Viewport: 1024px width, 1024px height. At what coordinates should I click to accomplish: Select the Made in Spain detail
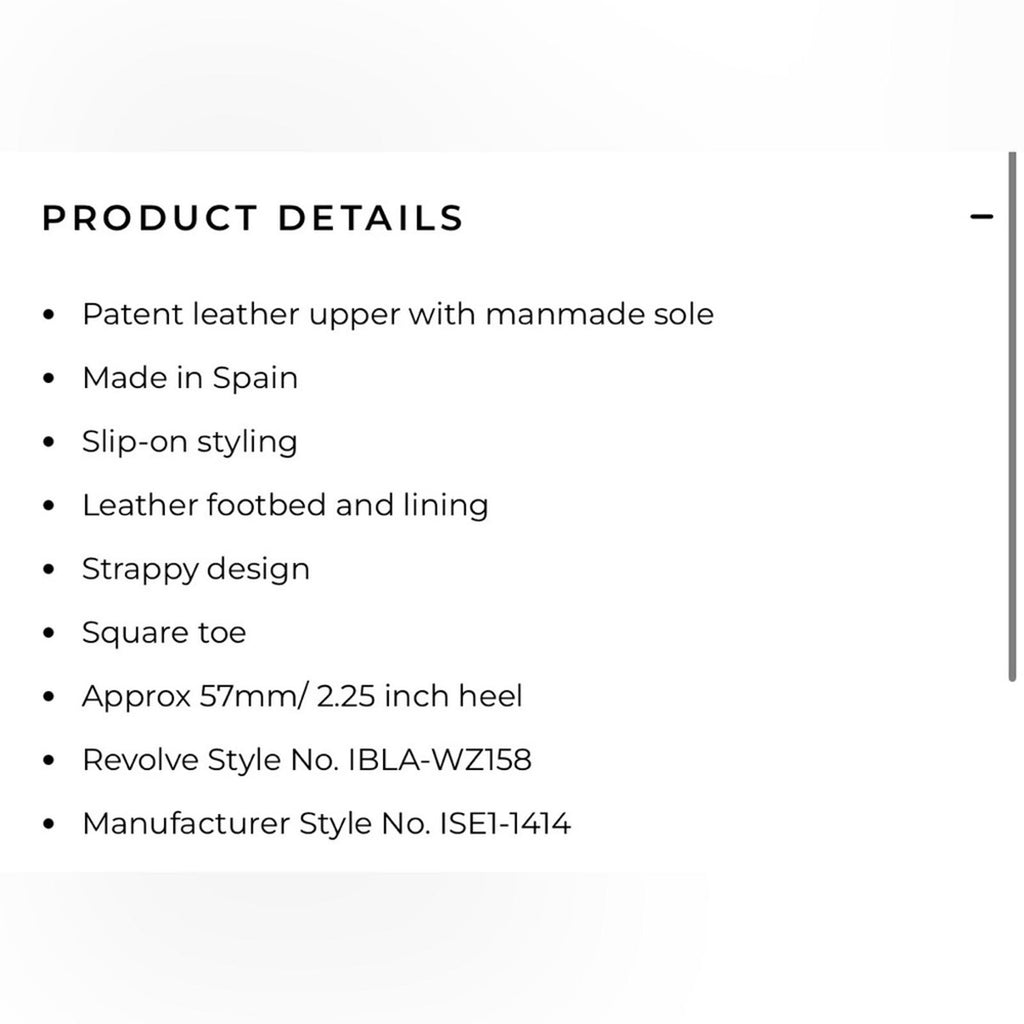tap(190, 377)
